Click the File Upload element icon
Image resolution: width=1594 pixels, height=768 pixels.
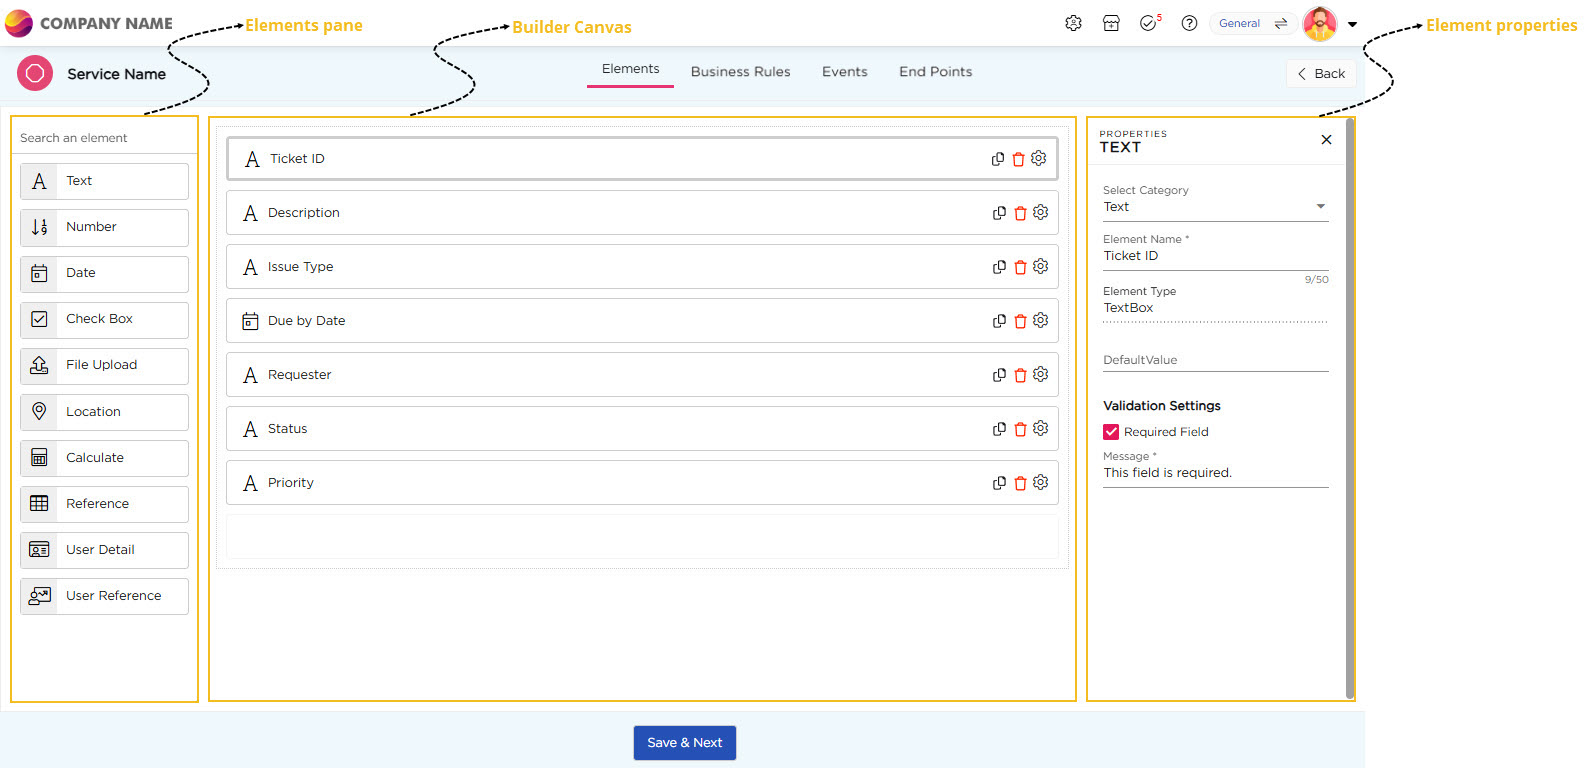coord(39,366)
